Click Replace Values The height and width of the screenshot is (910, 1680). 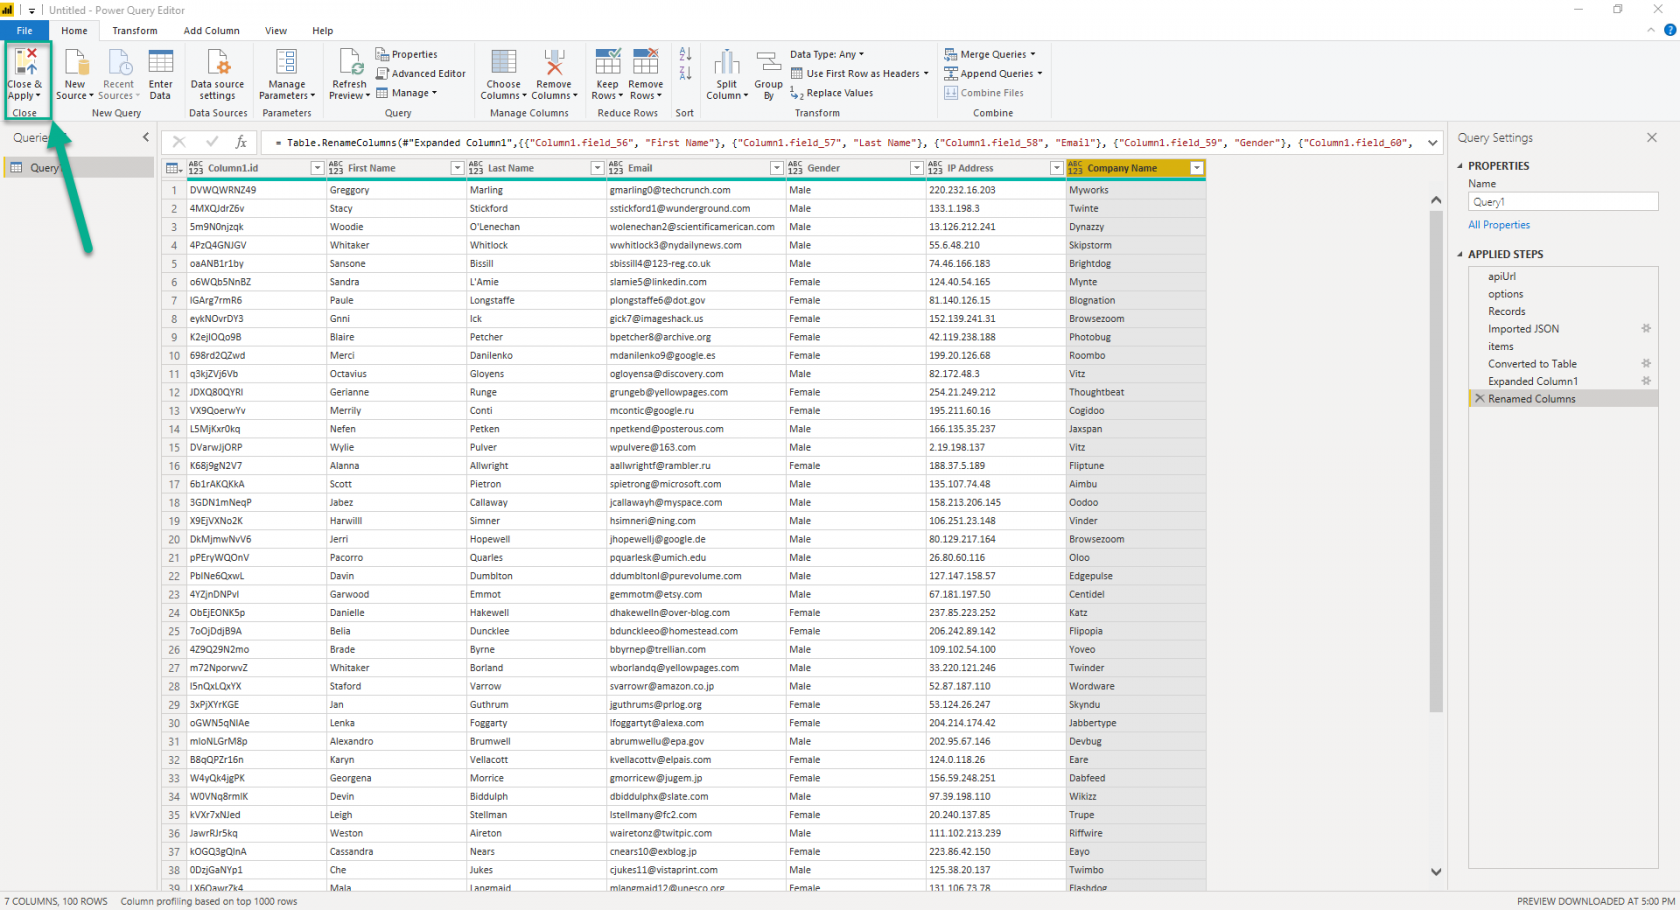pyautogui.click(x=832, y=93)
